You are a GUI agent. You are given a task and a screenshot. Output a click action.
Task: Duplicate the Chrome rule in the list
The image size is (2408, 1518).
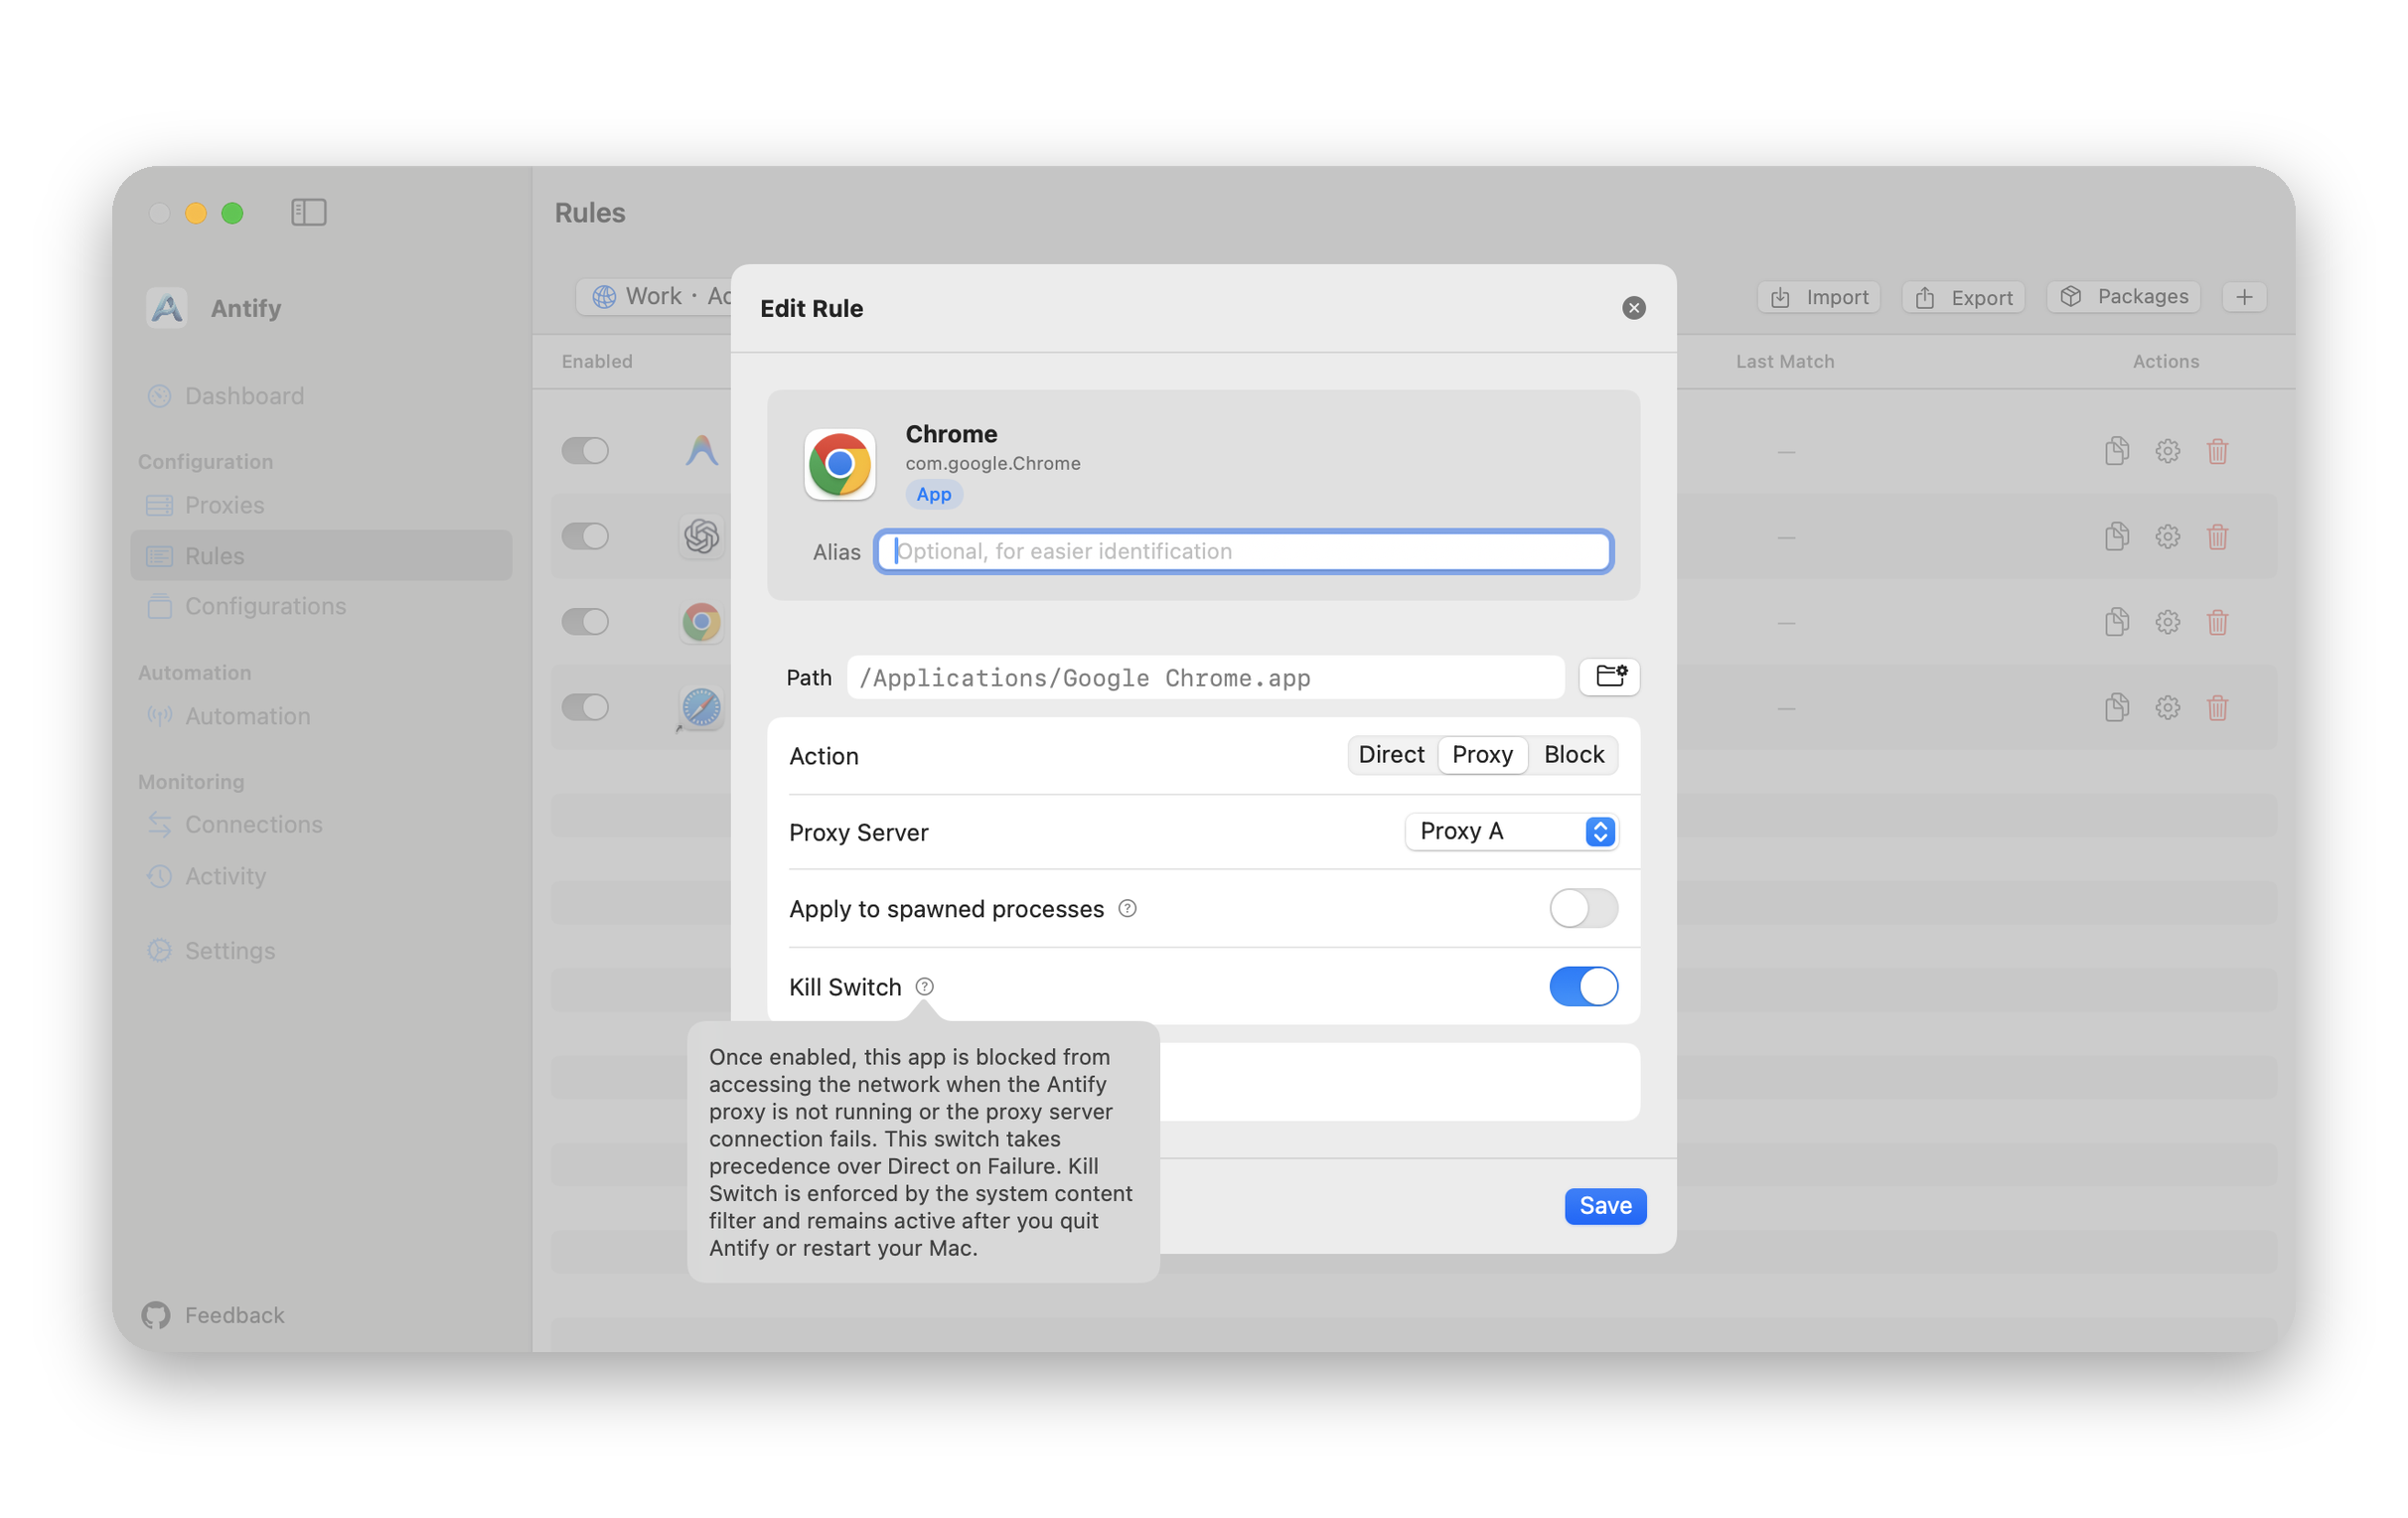[2116, 622]
